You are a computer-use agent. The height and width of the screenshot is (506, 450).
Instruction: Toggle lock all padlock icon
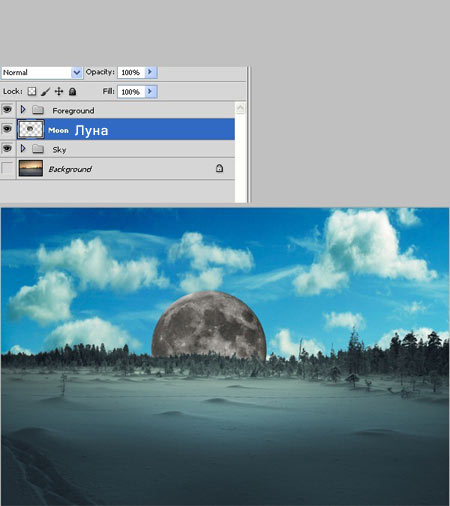pyautogui.click(x=72, y=91)
